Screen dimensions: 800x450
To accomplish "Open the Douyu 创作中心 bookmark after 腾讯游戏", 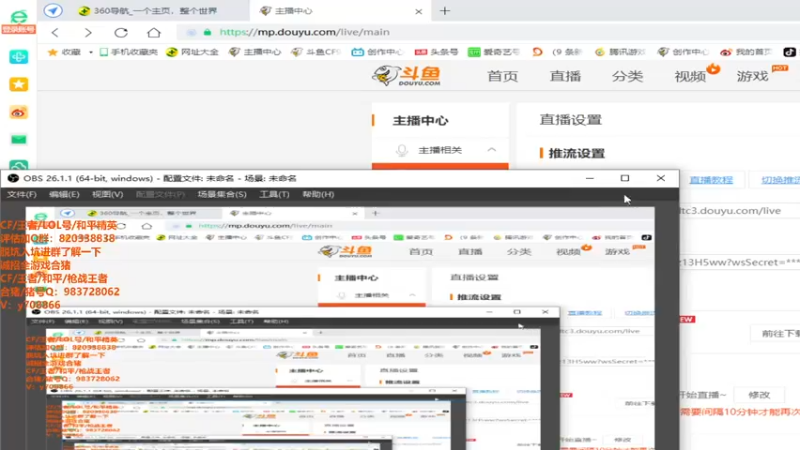I will click(x=684, y=52).
